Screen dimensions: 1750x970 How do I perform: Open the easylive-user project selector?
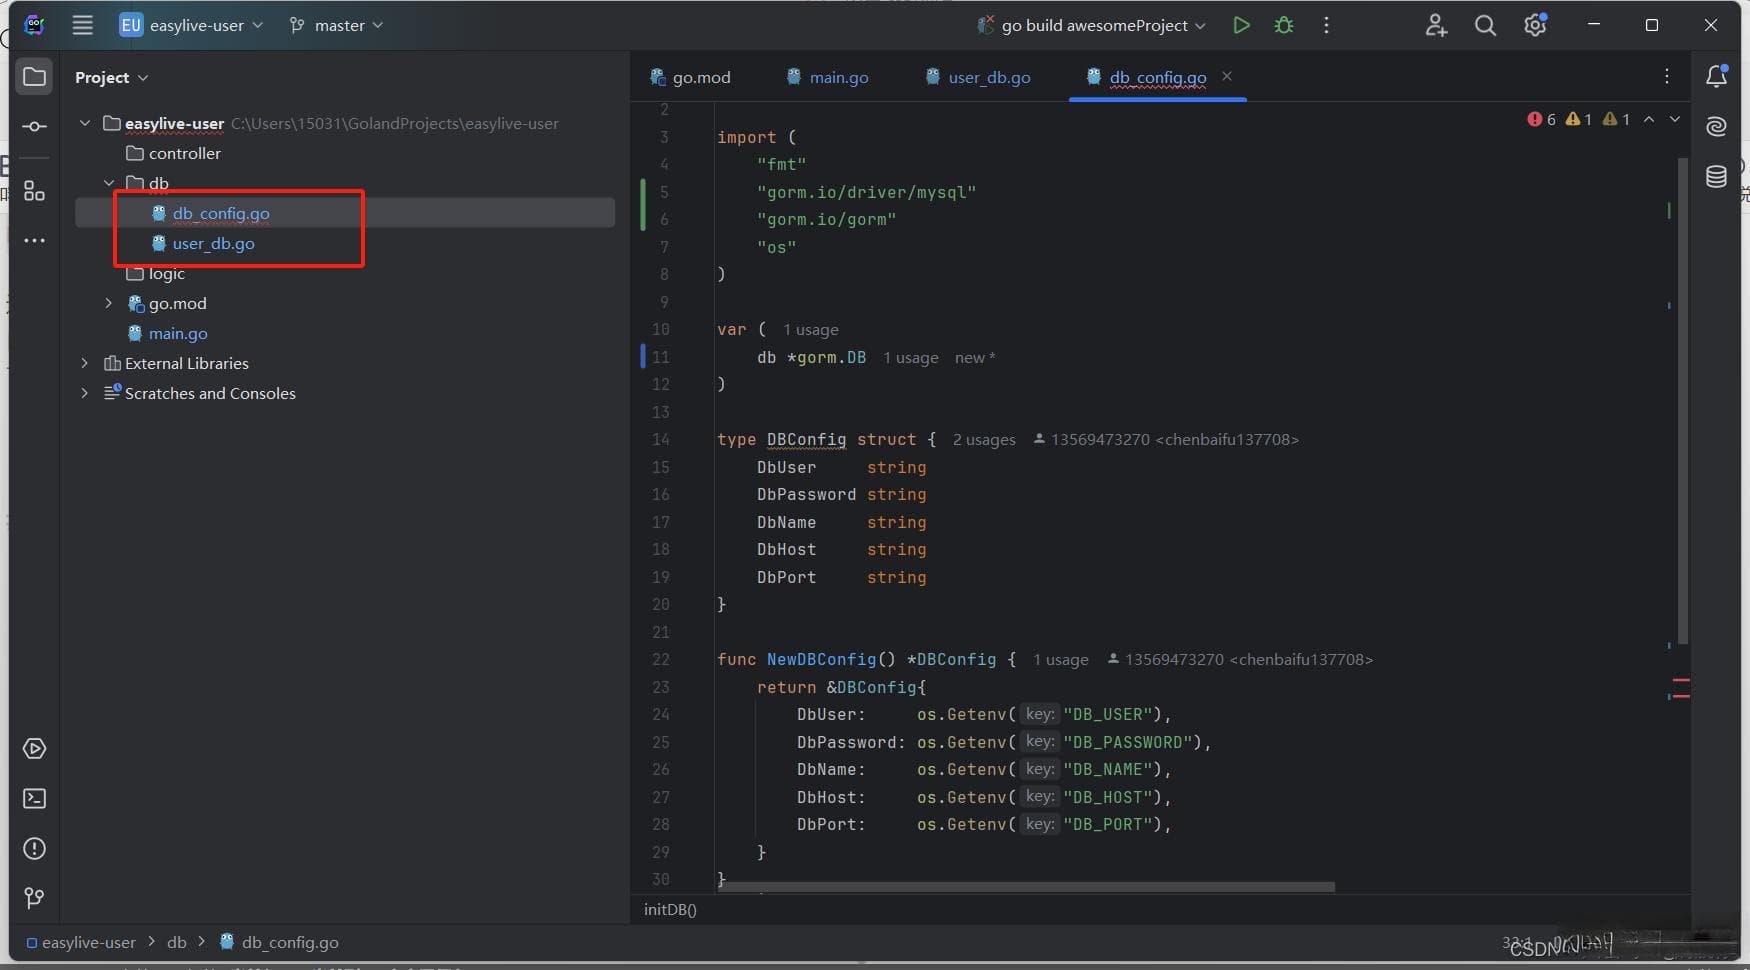click(x=191, y=25)
